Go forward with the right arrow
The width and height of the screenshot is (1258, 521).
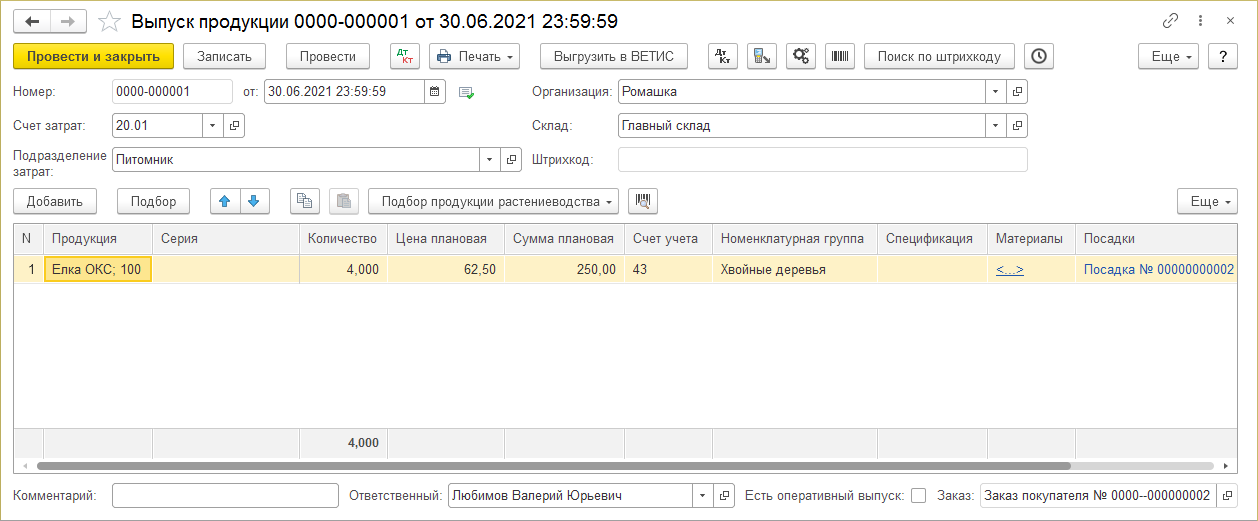click(x=68, y=20)
